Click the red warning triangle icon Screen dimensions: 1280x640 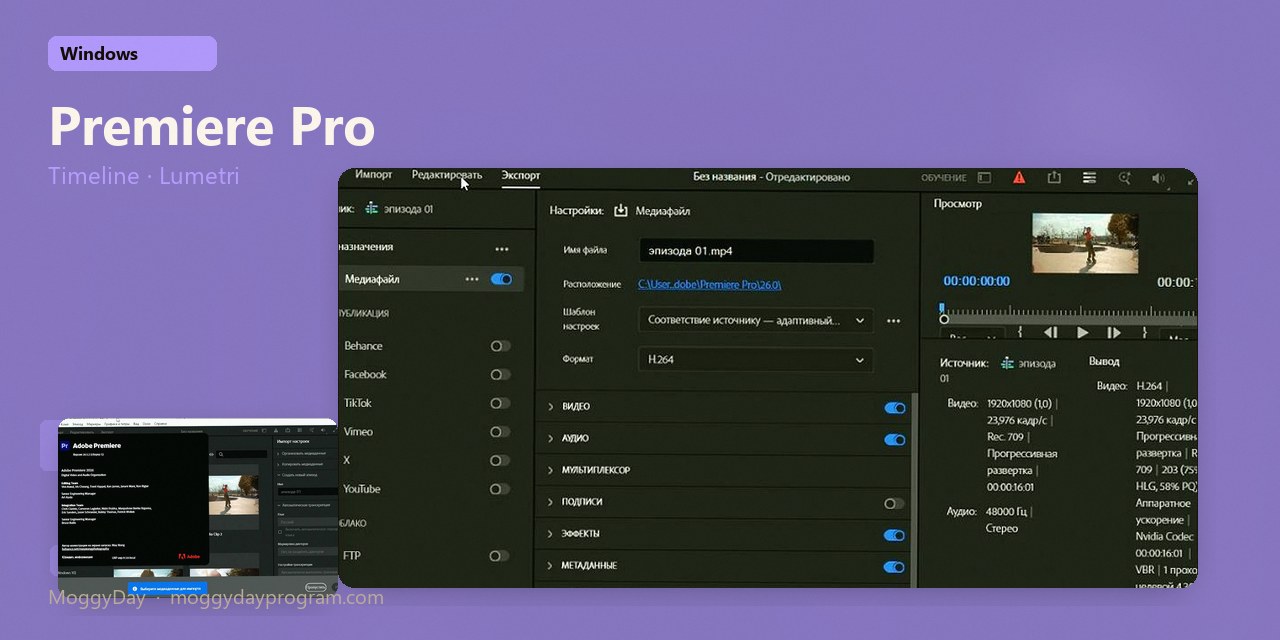1019,178
